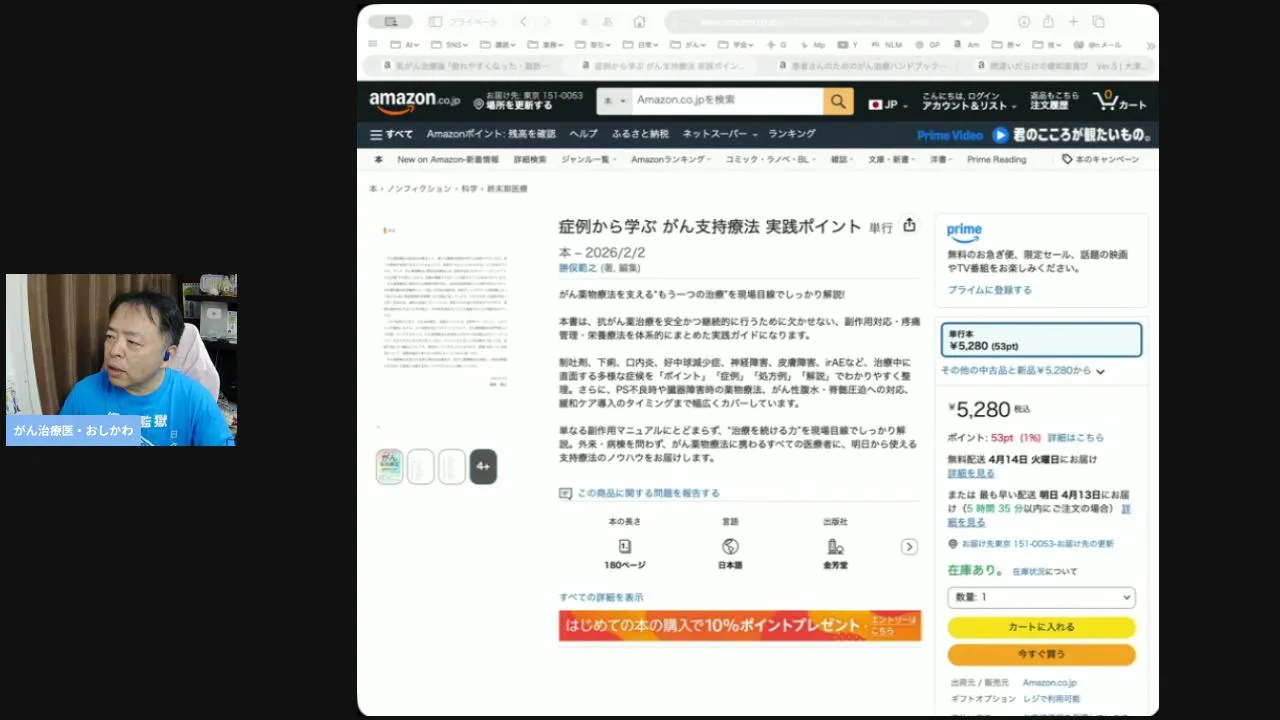Viewport: 1280px width, 720px height.
Task: Click the Prime Video play banner
Action: (x=1035, y=134)
